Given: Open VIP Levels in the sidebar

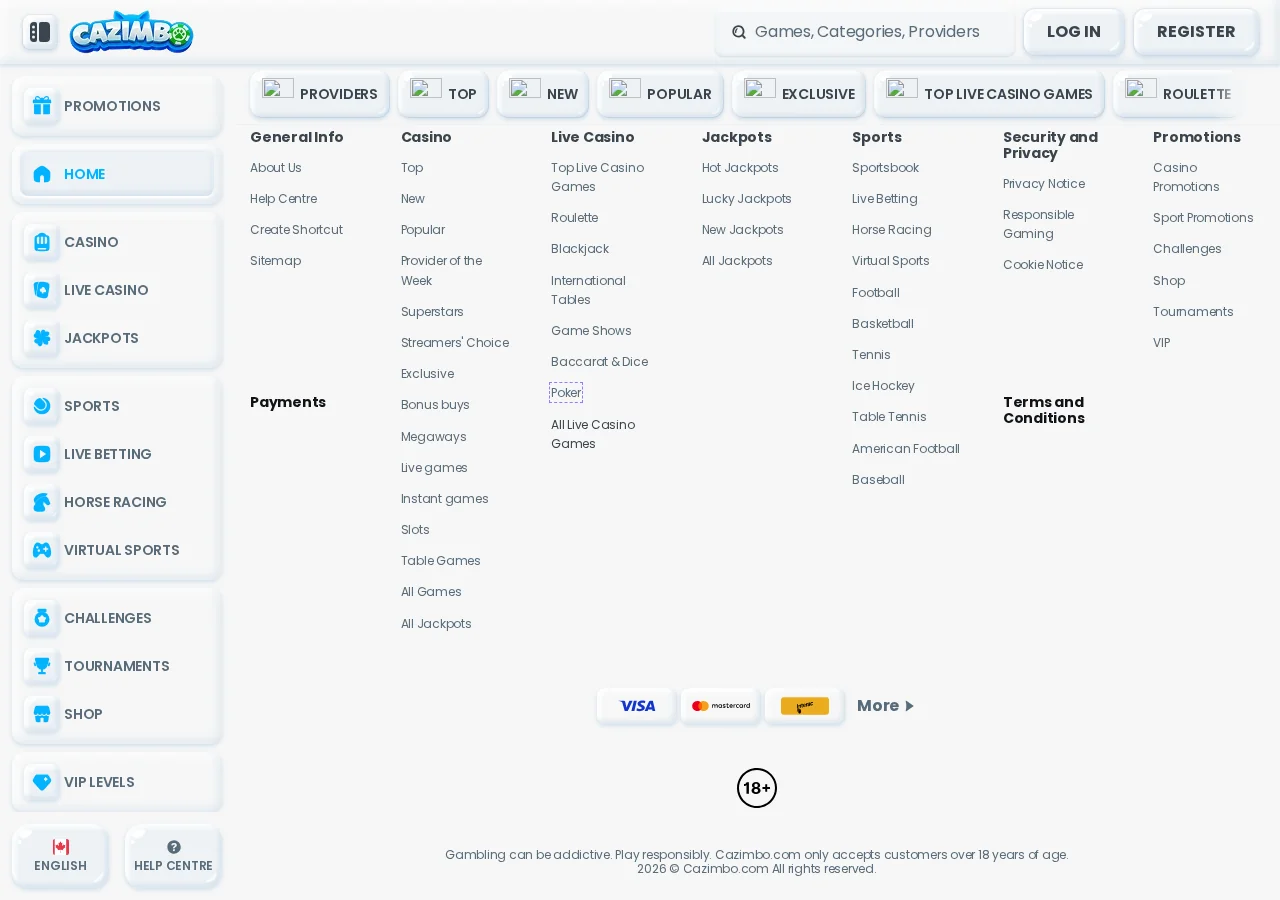Looking at the screenshot, I should [x=117, y=782].
